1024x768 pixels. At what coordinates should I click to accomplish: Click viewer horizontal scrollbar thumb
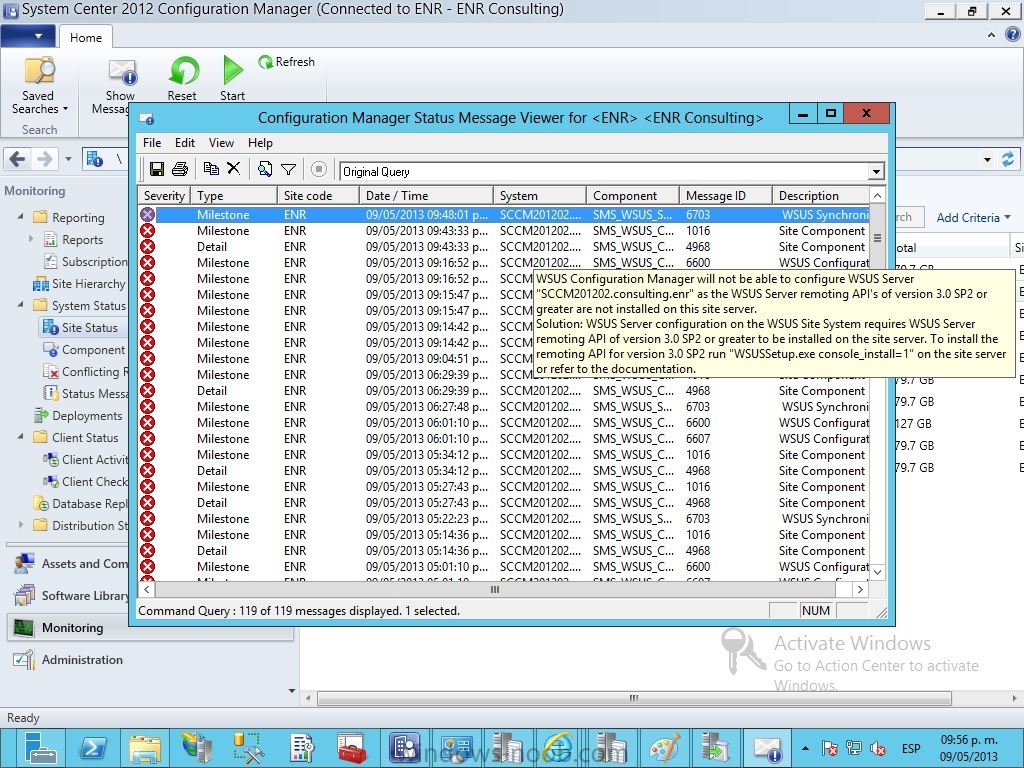tap(495, 590)
